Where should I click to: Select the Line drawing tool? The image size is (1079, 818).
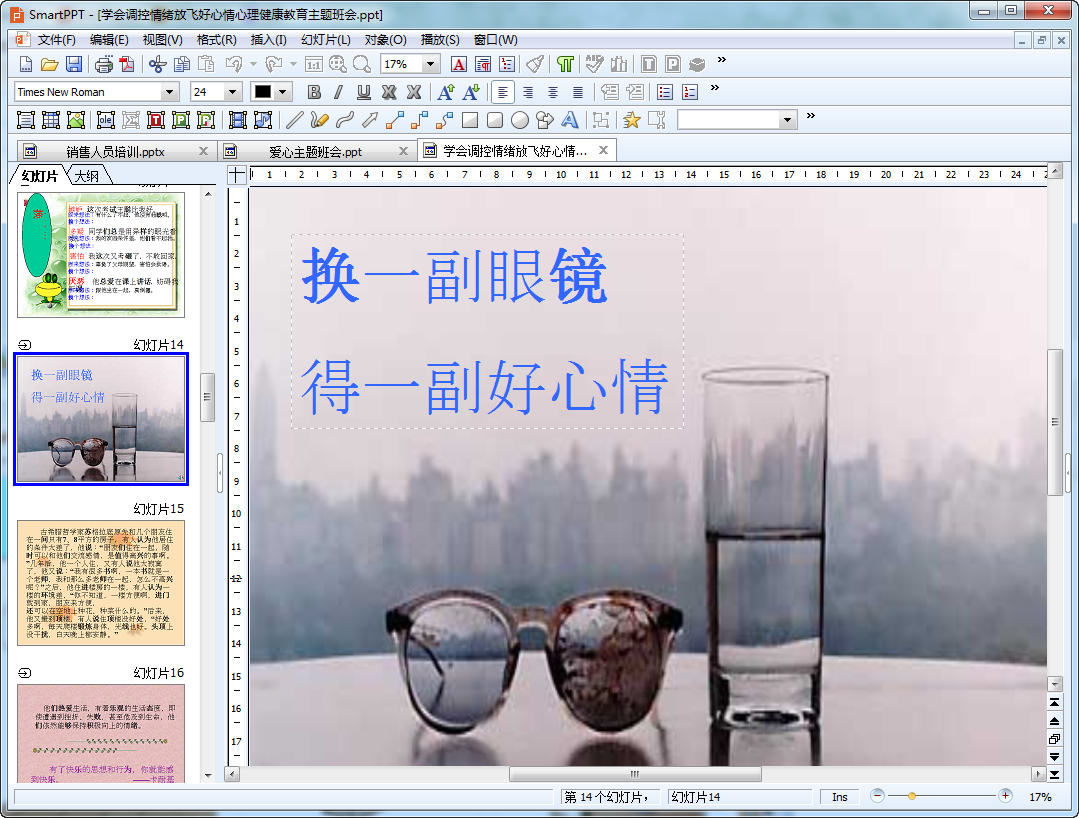pos(295,120)
